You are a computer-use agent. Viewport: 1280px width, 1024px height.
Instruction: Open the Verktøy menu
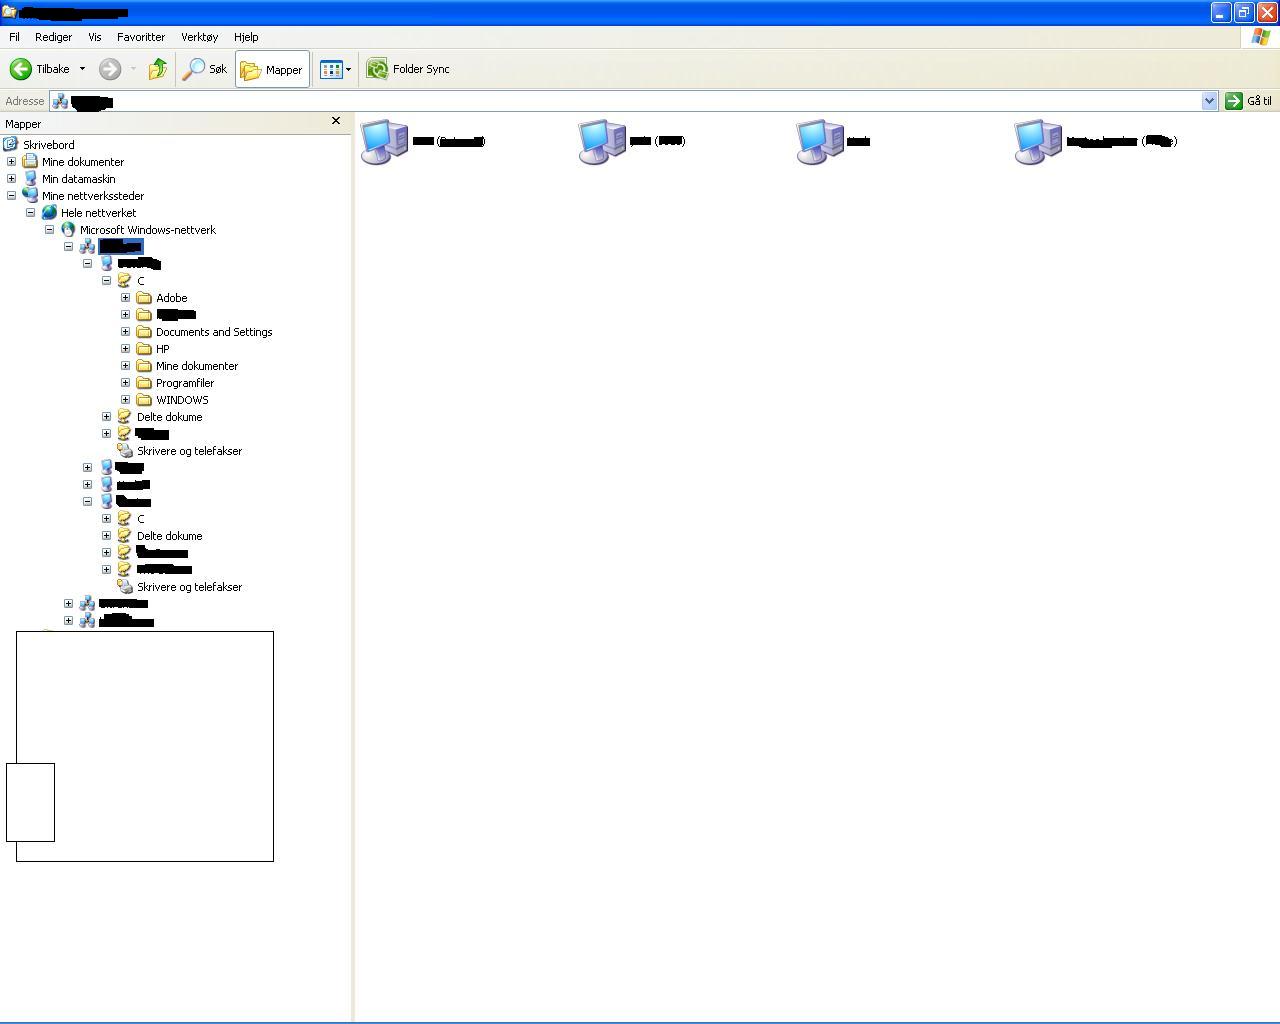(199, 37)
